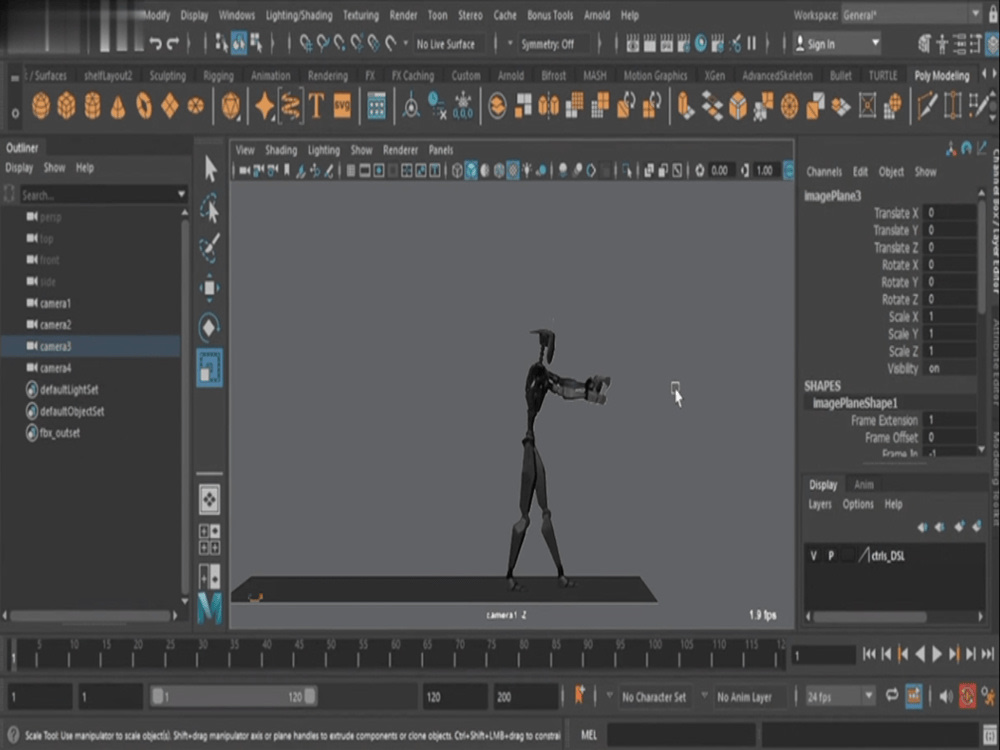
Task: Play the animation backwards
Action: pyautogui.click(x=920, y=654)
